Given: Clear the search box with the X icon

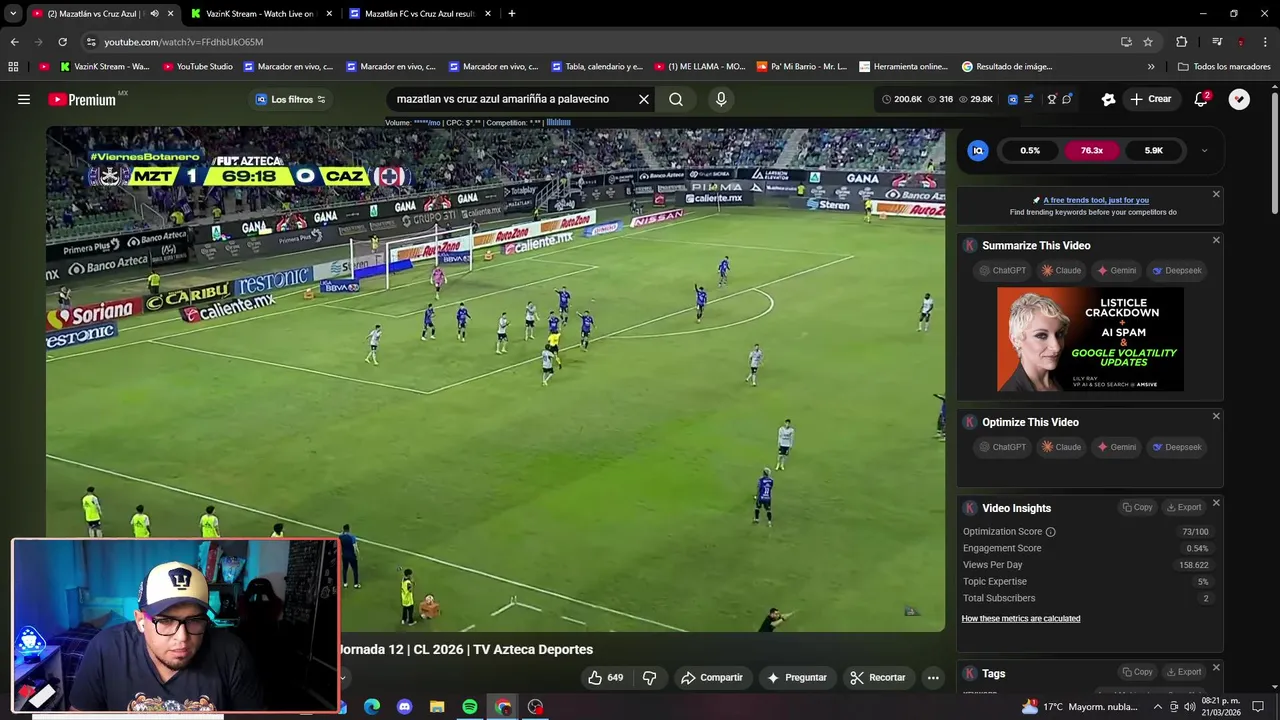Looking at the screenshot, I should pyautogui.click(x=644, y=99).
